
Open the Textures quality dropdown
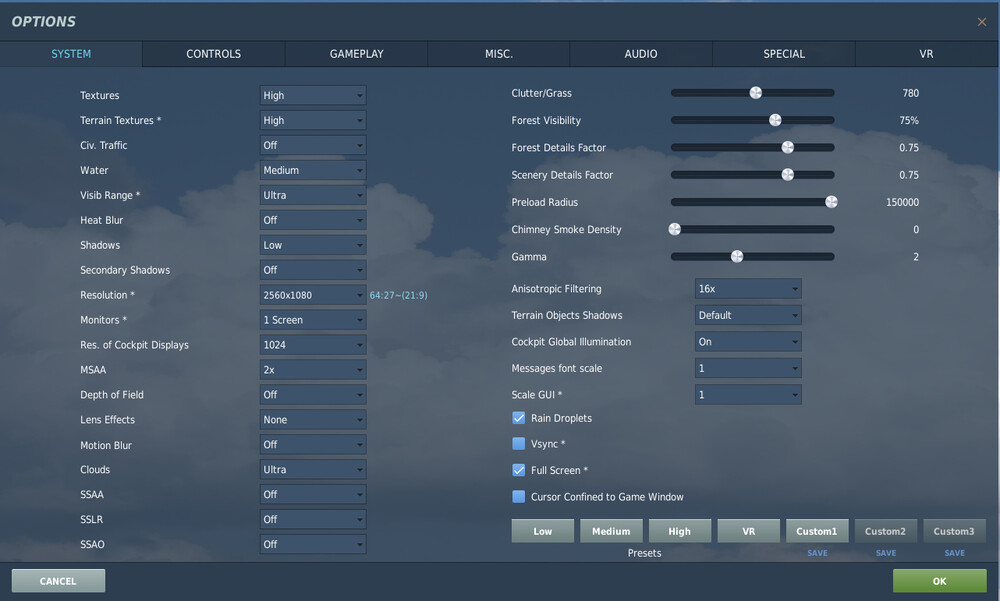[312, 95]
